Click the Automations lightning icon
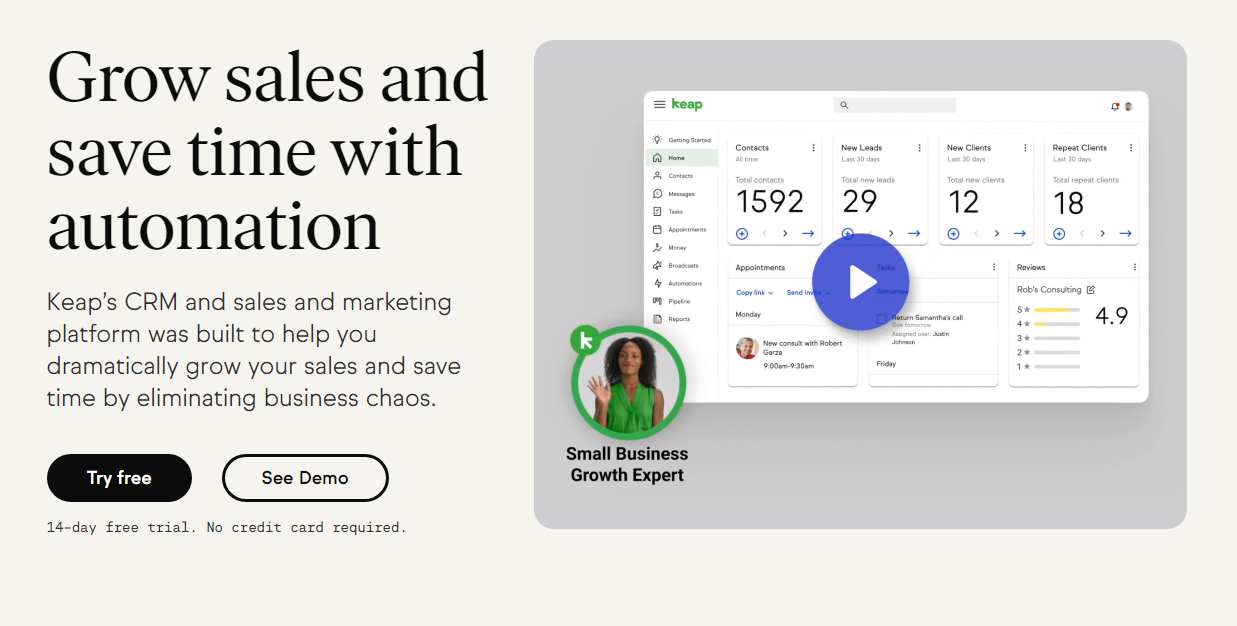This screenshot has width=1237, height=626. (657, 283)
